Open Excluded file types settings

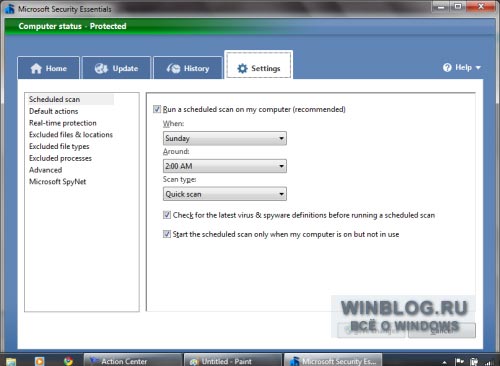tap(59, 146)
